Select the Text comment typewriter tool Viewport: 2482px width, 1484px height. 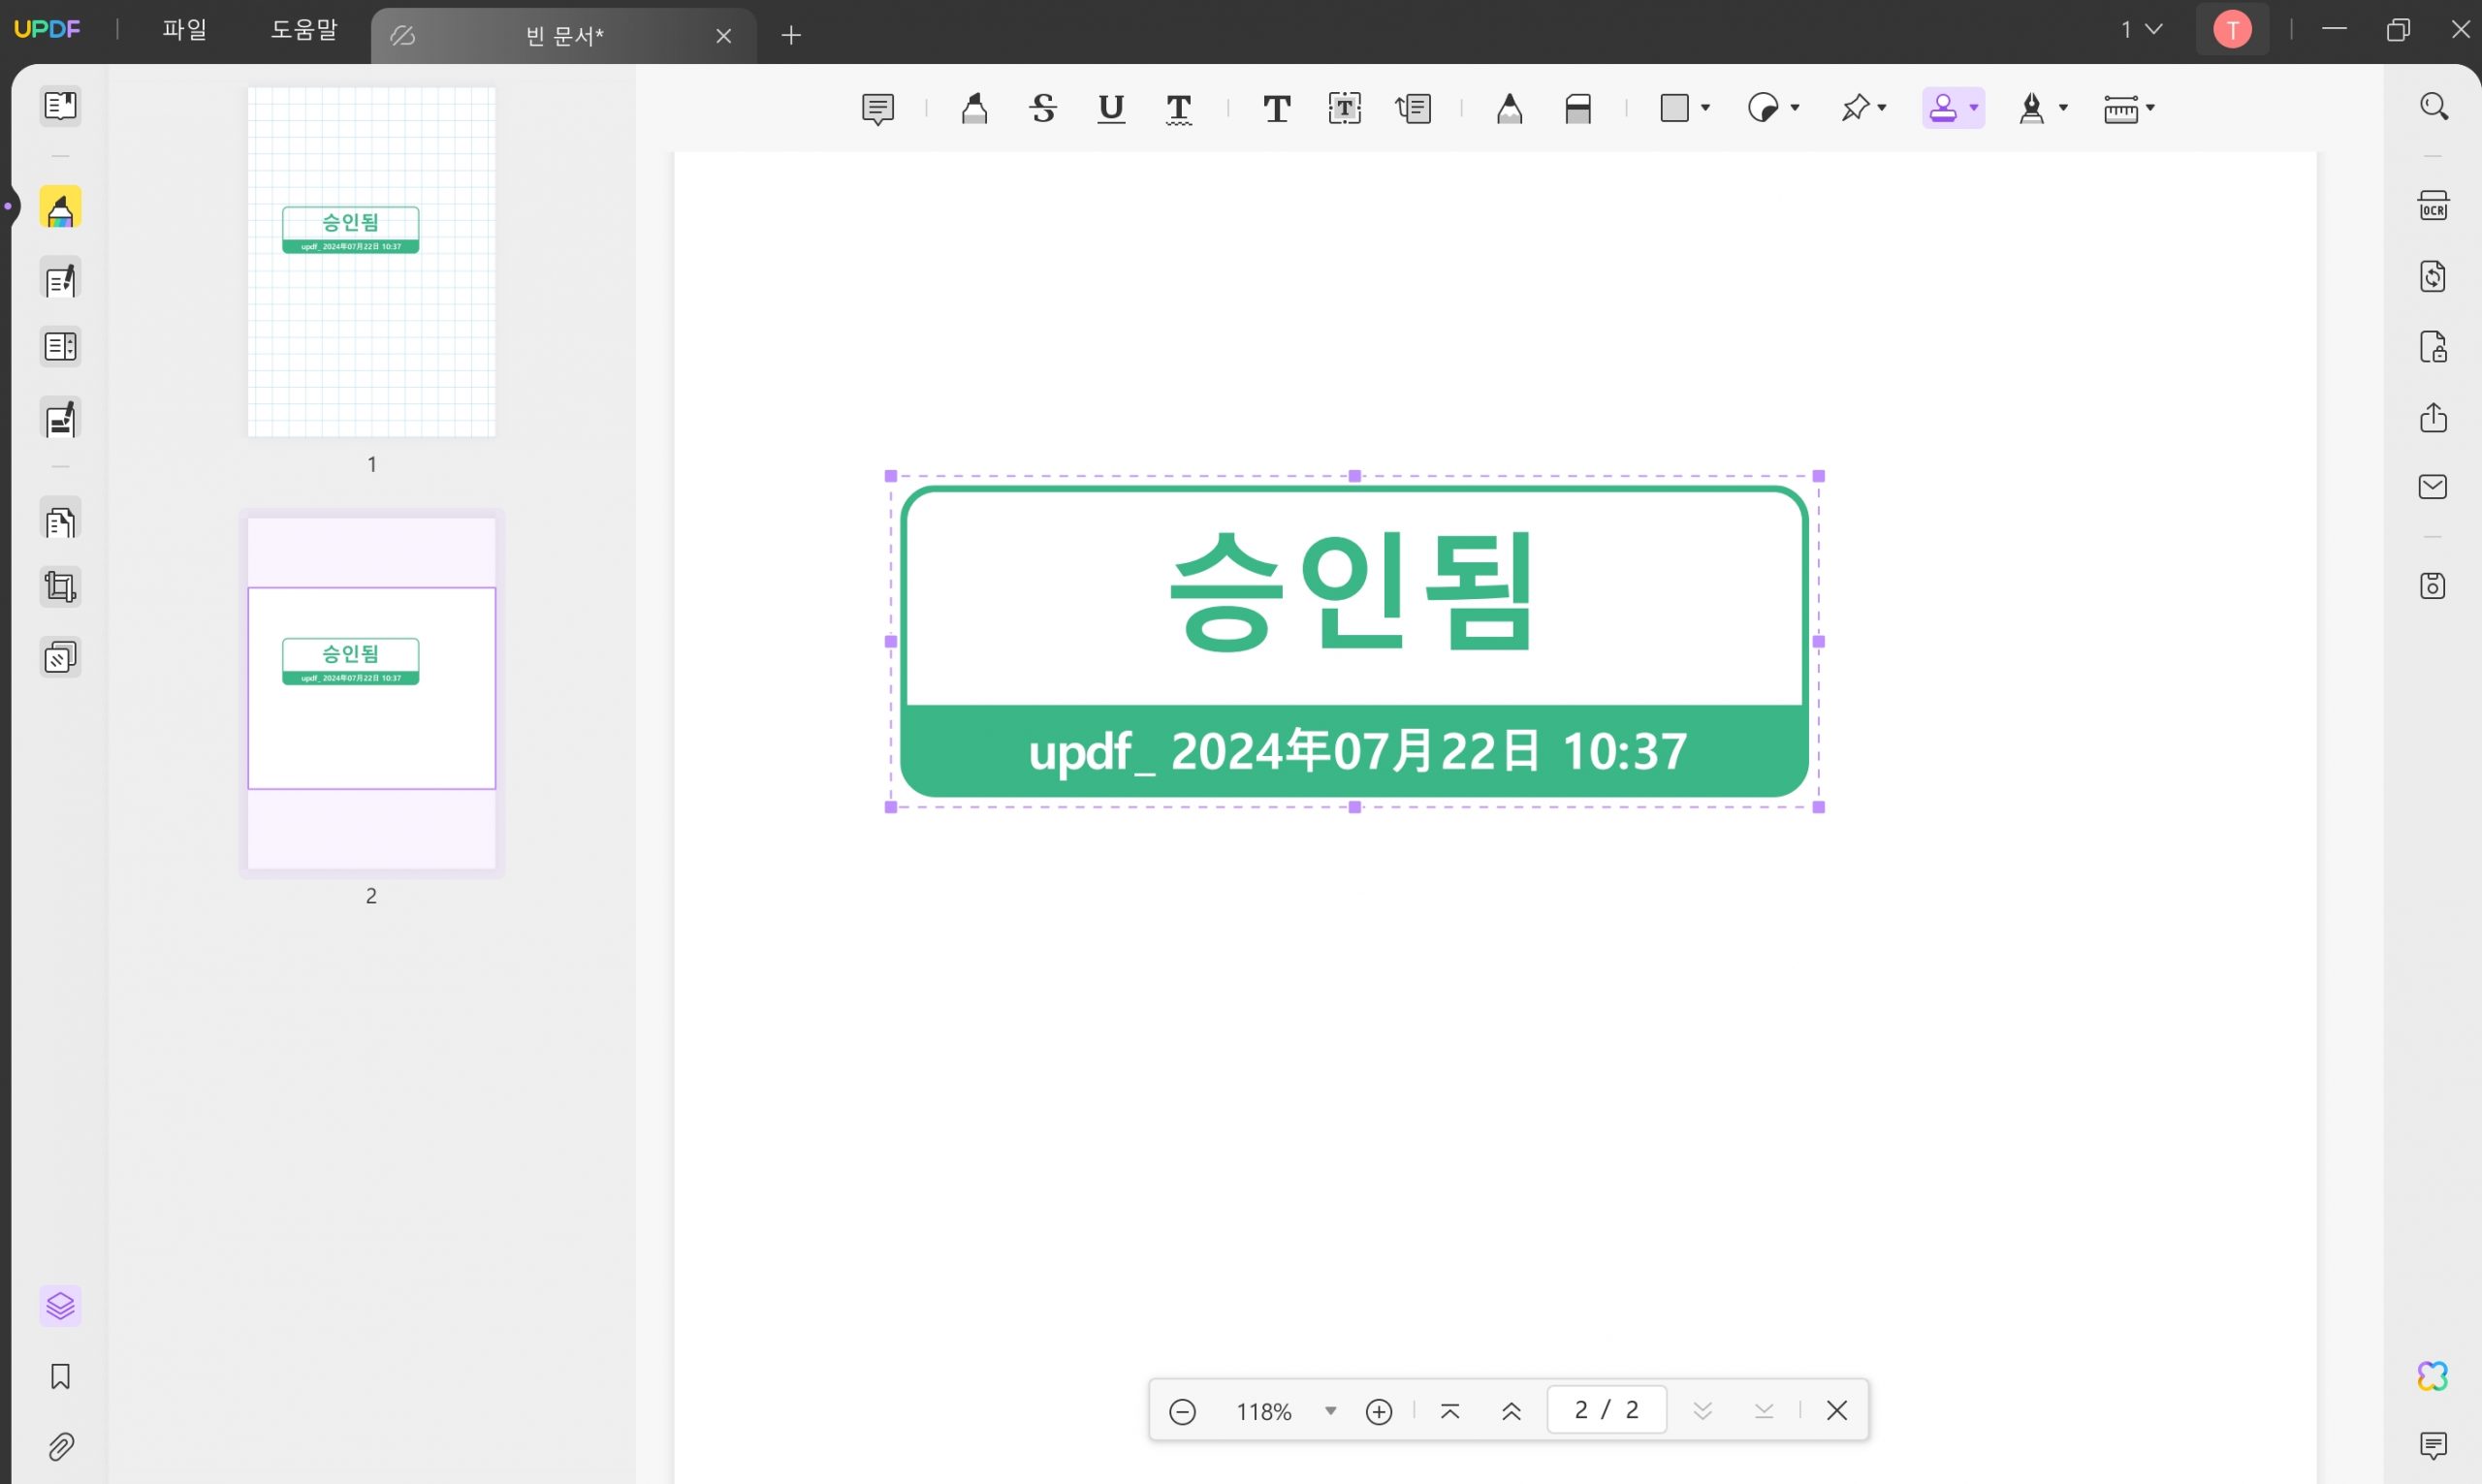click(x=1276, y=108)
